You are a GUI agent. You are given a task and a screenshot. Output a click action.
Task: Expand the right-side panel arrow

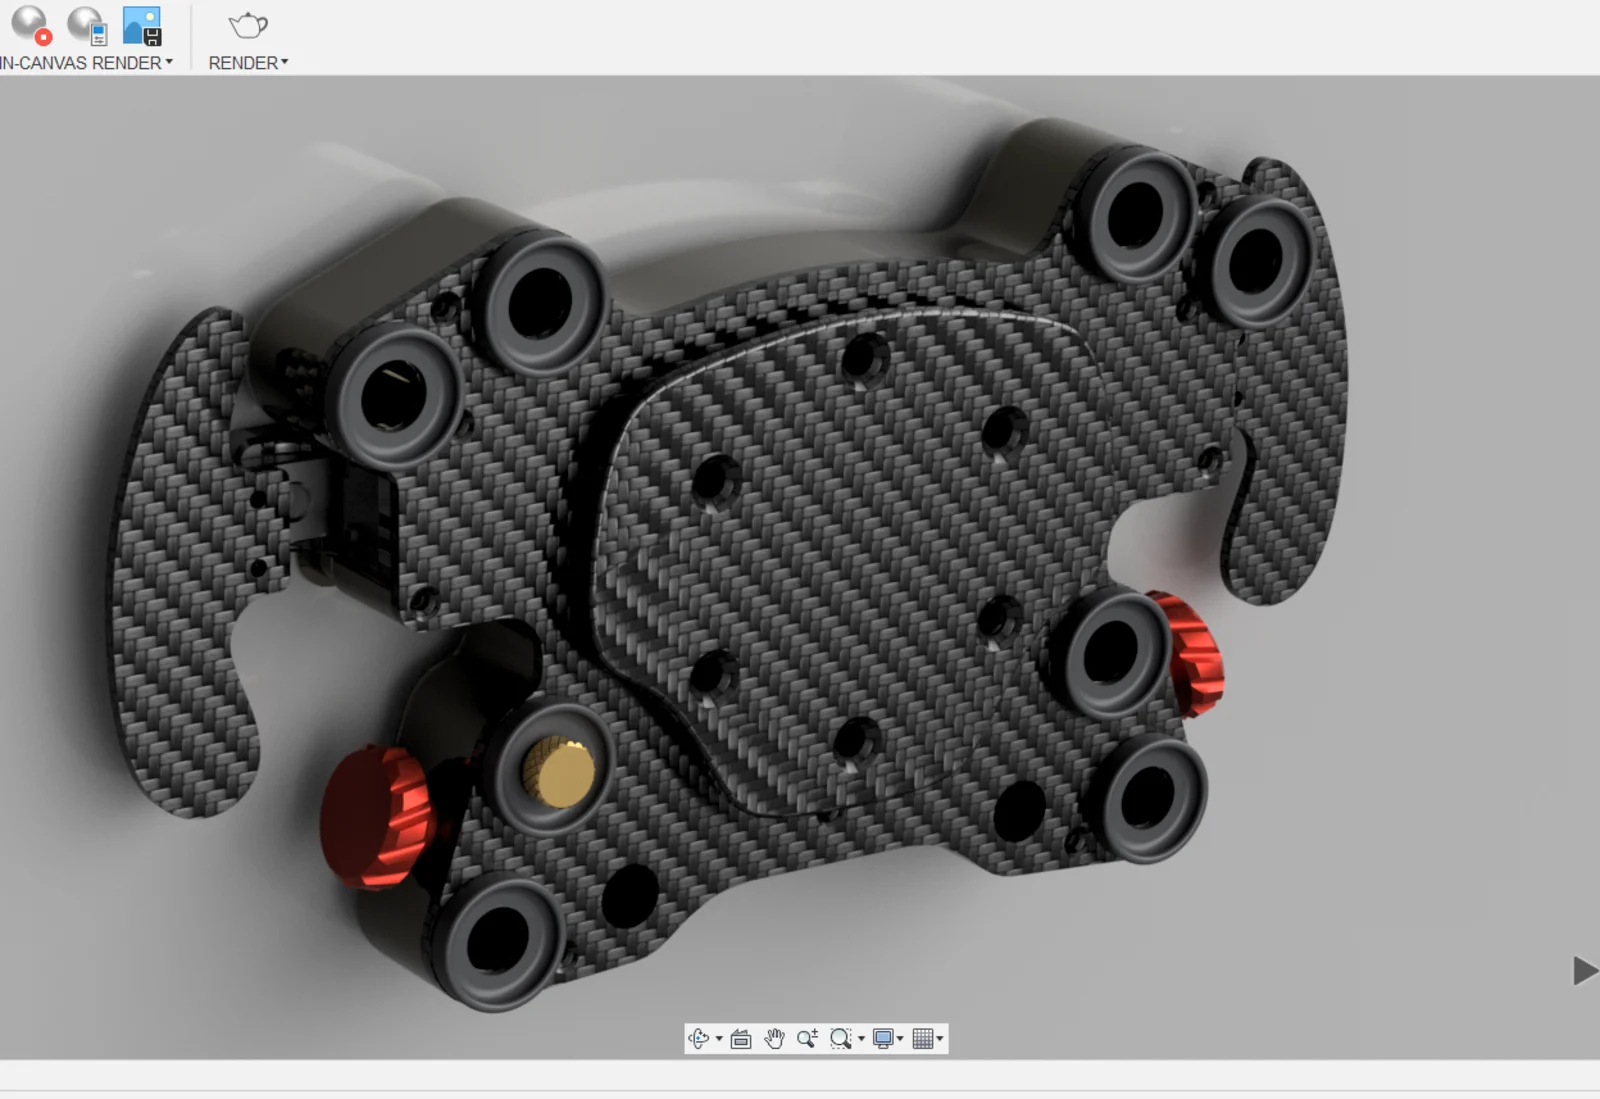(x=1585, y=971)
